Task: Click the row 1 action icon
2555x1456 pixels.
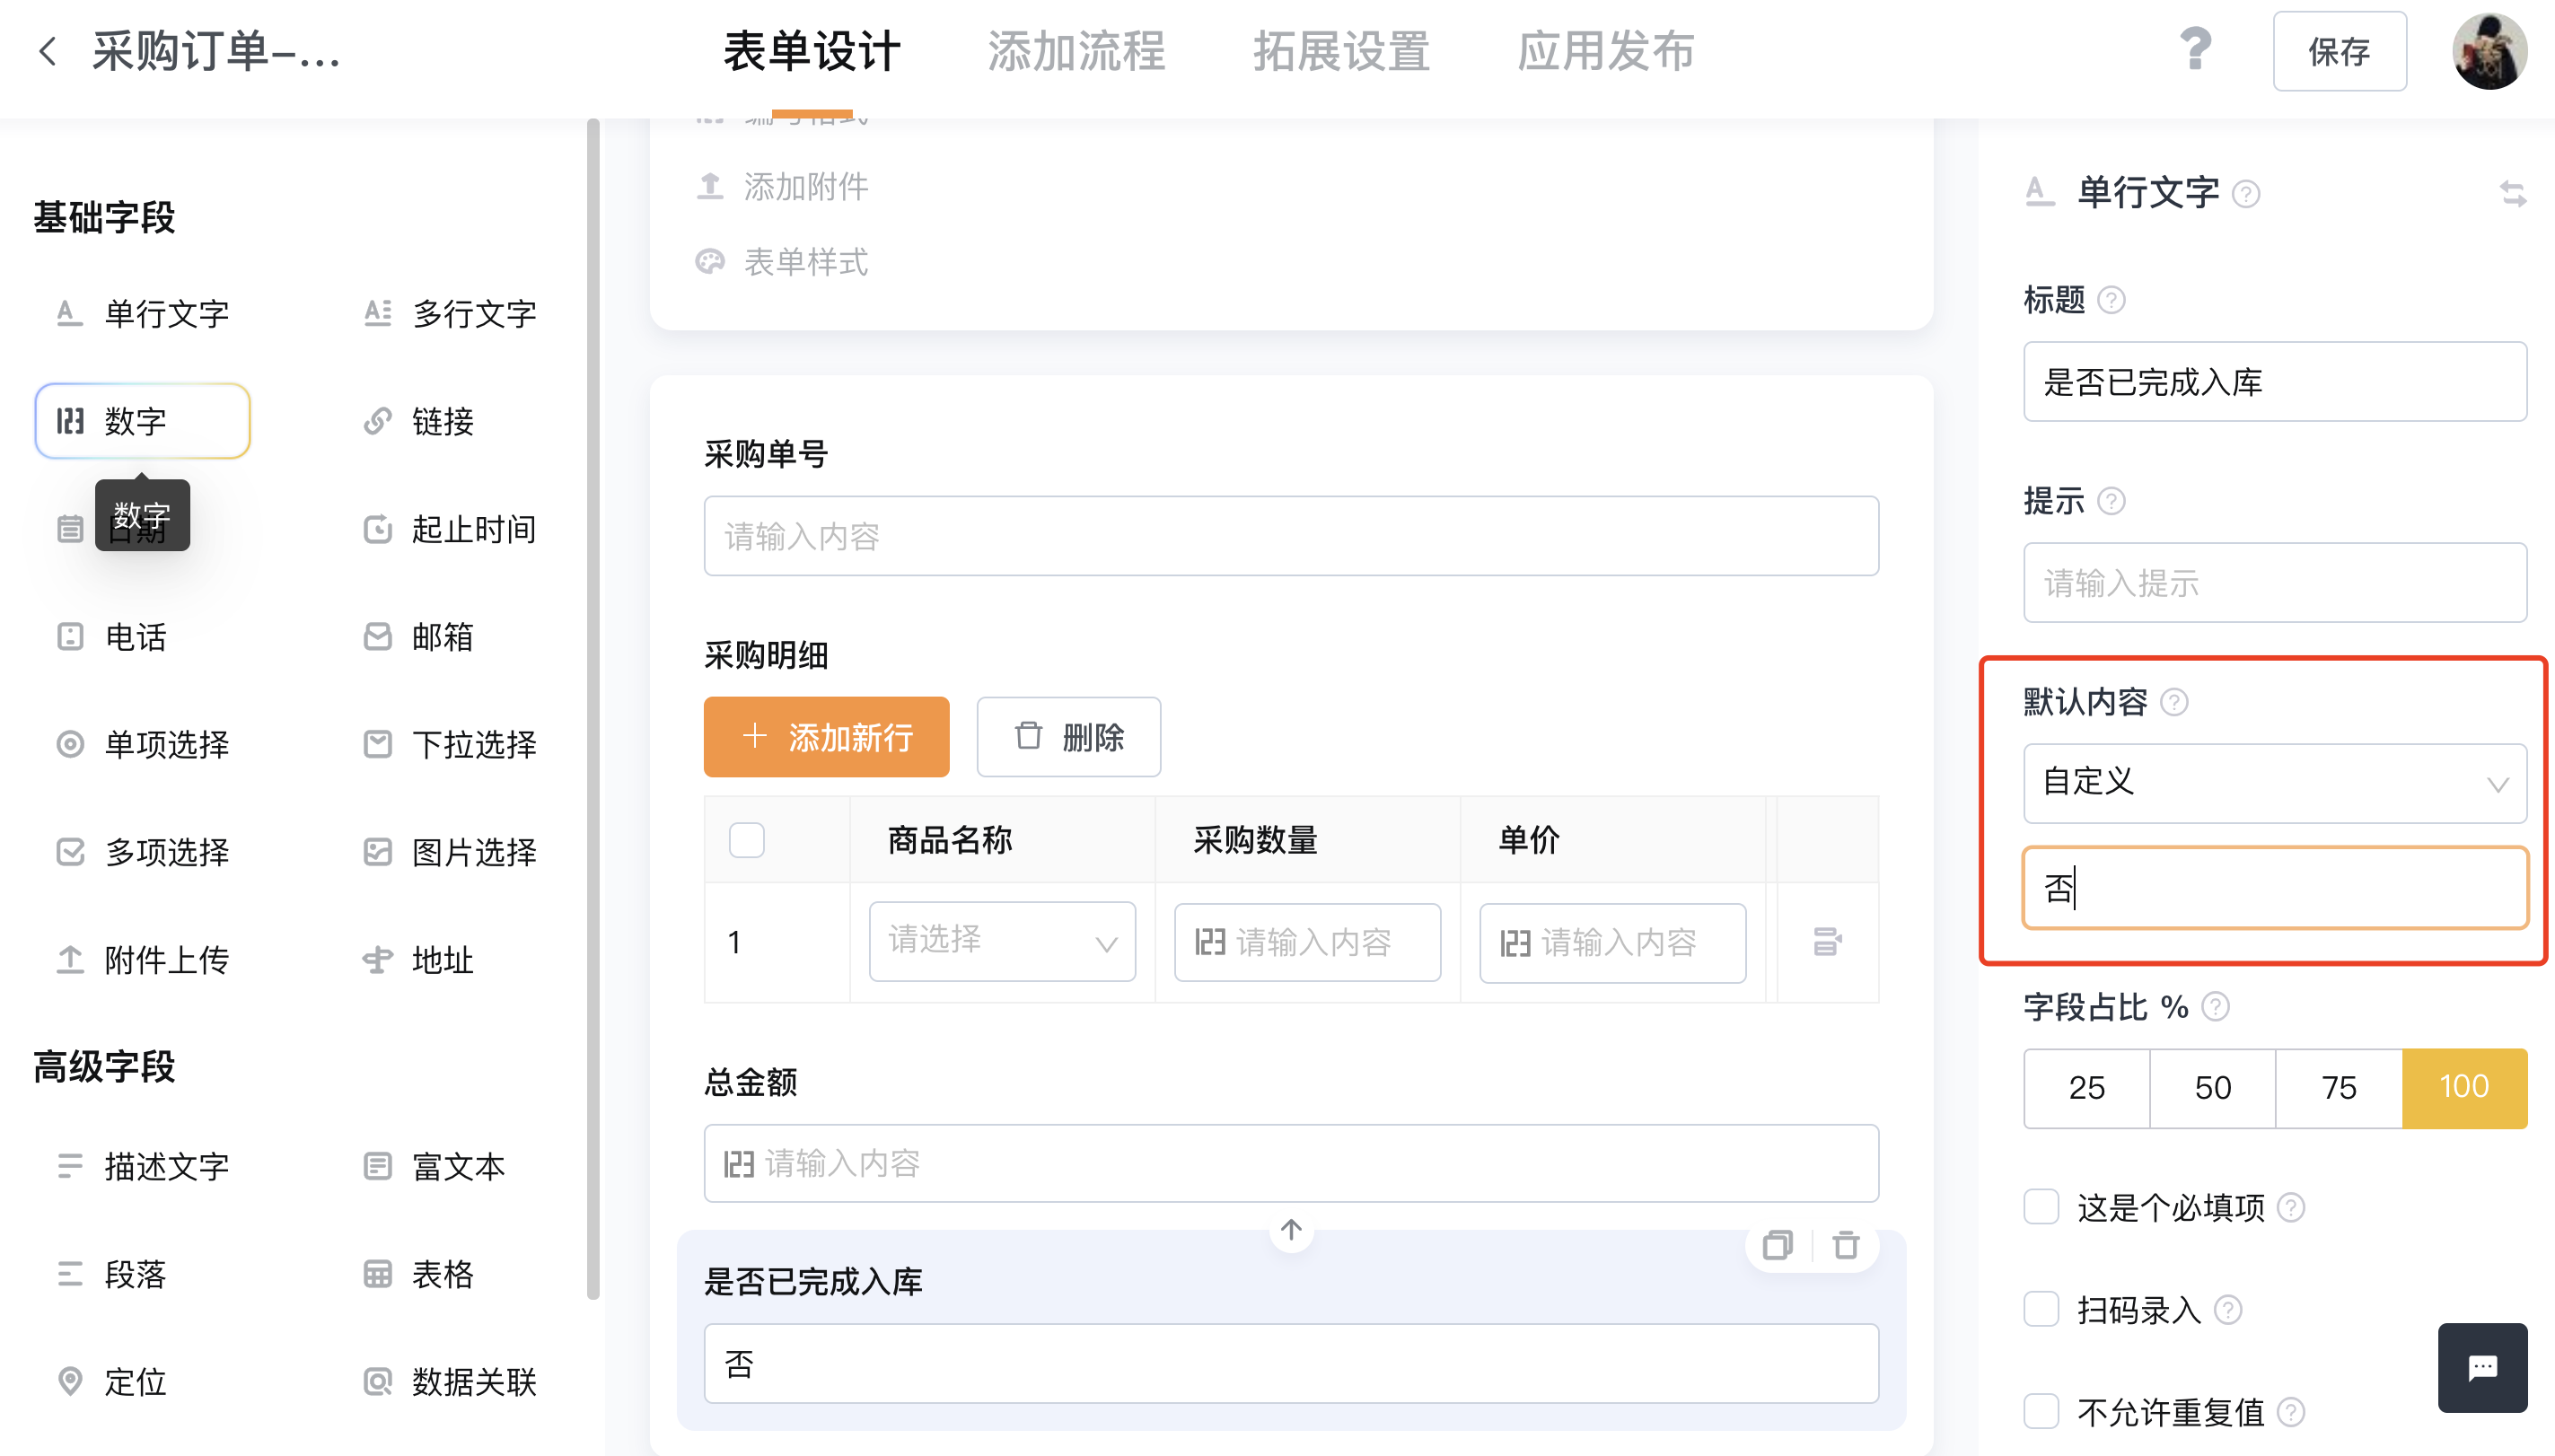Action: coord(1827,941)
